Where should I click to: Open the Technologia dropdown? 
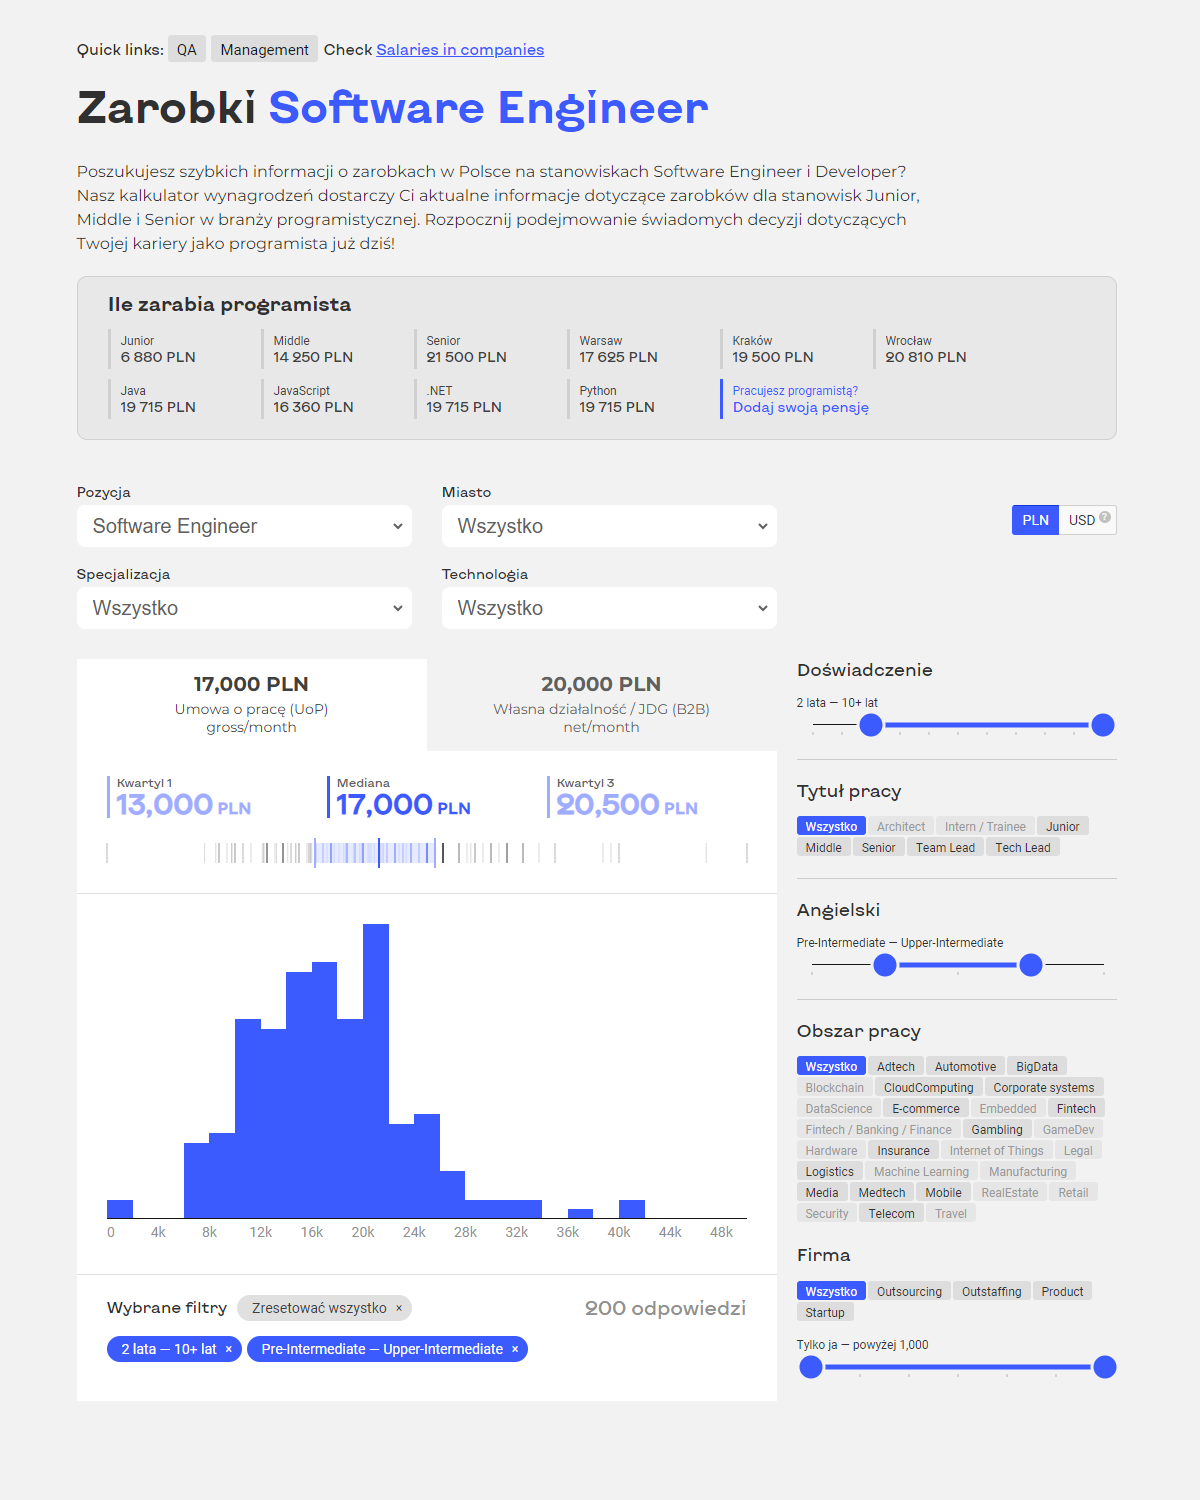[x=608, y=607]
